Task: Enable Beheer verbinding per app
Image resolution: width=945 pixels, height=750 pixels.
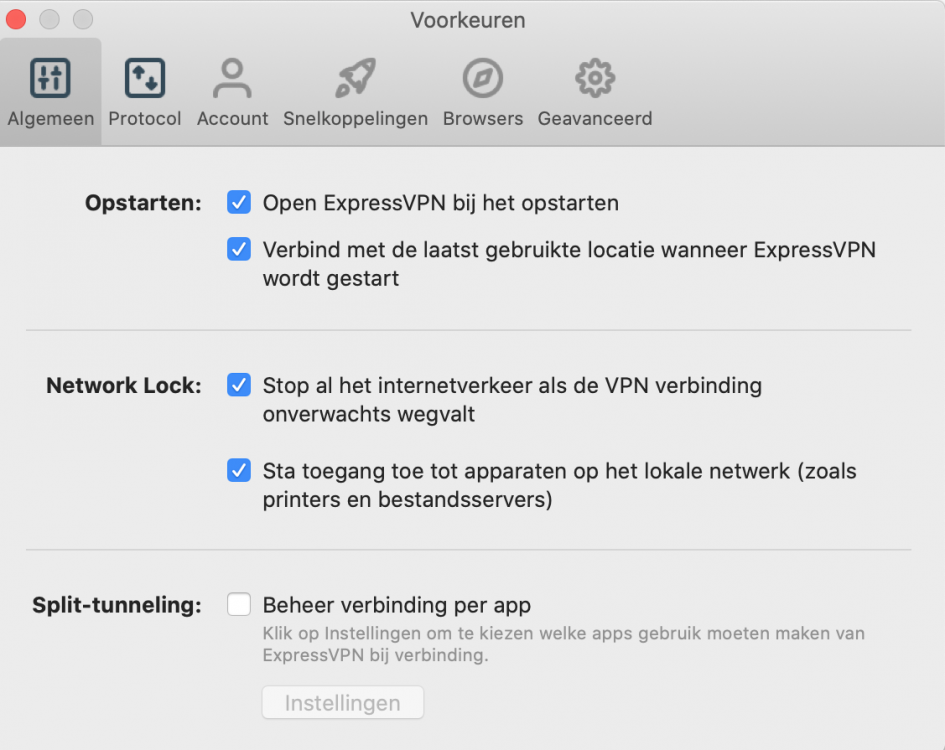Action: [x=238, y=604]
